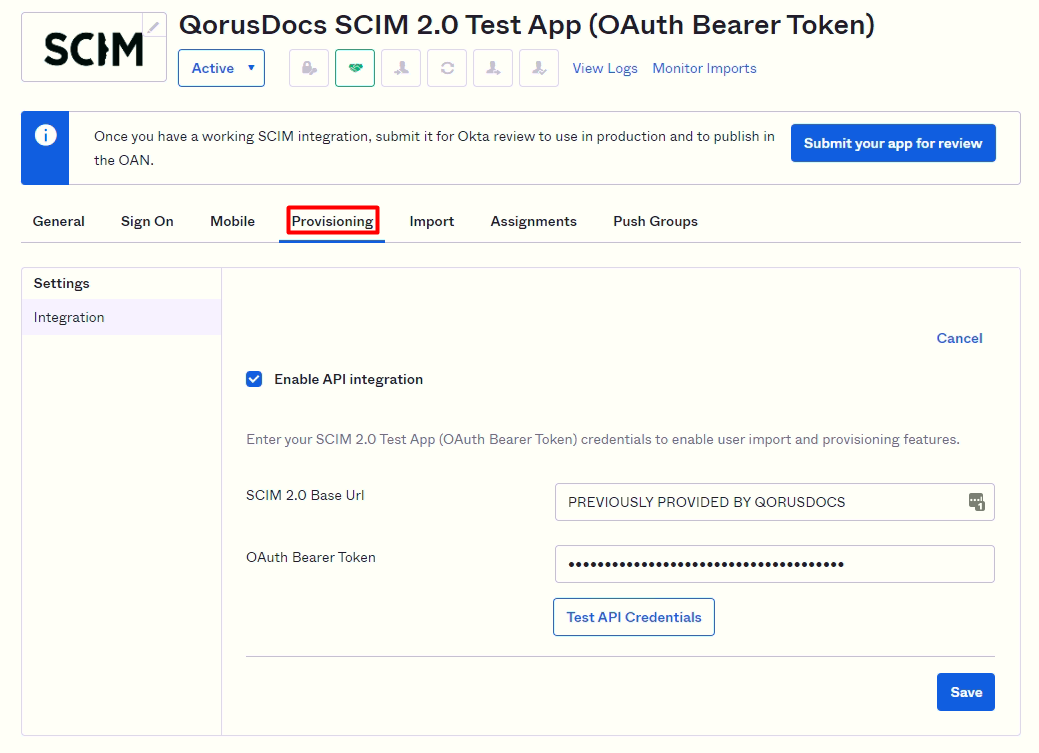Click the 'OAuth Bearer Token' label
This screenshot has width=1039, height=753.
[x=311, y=557]
